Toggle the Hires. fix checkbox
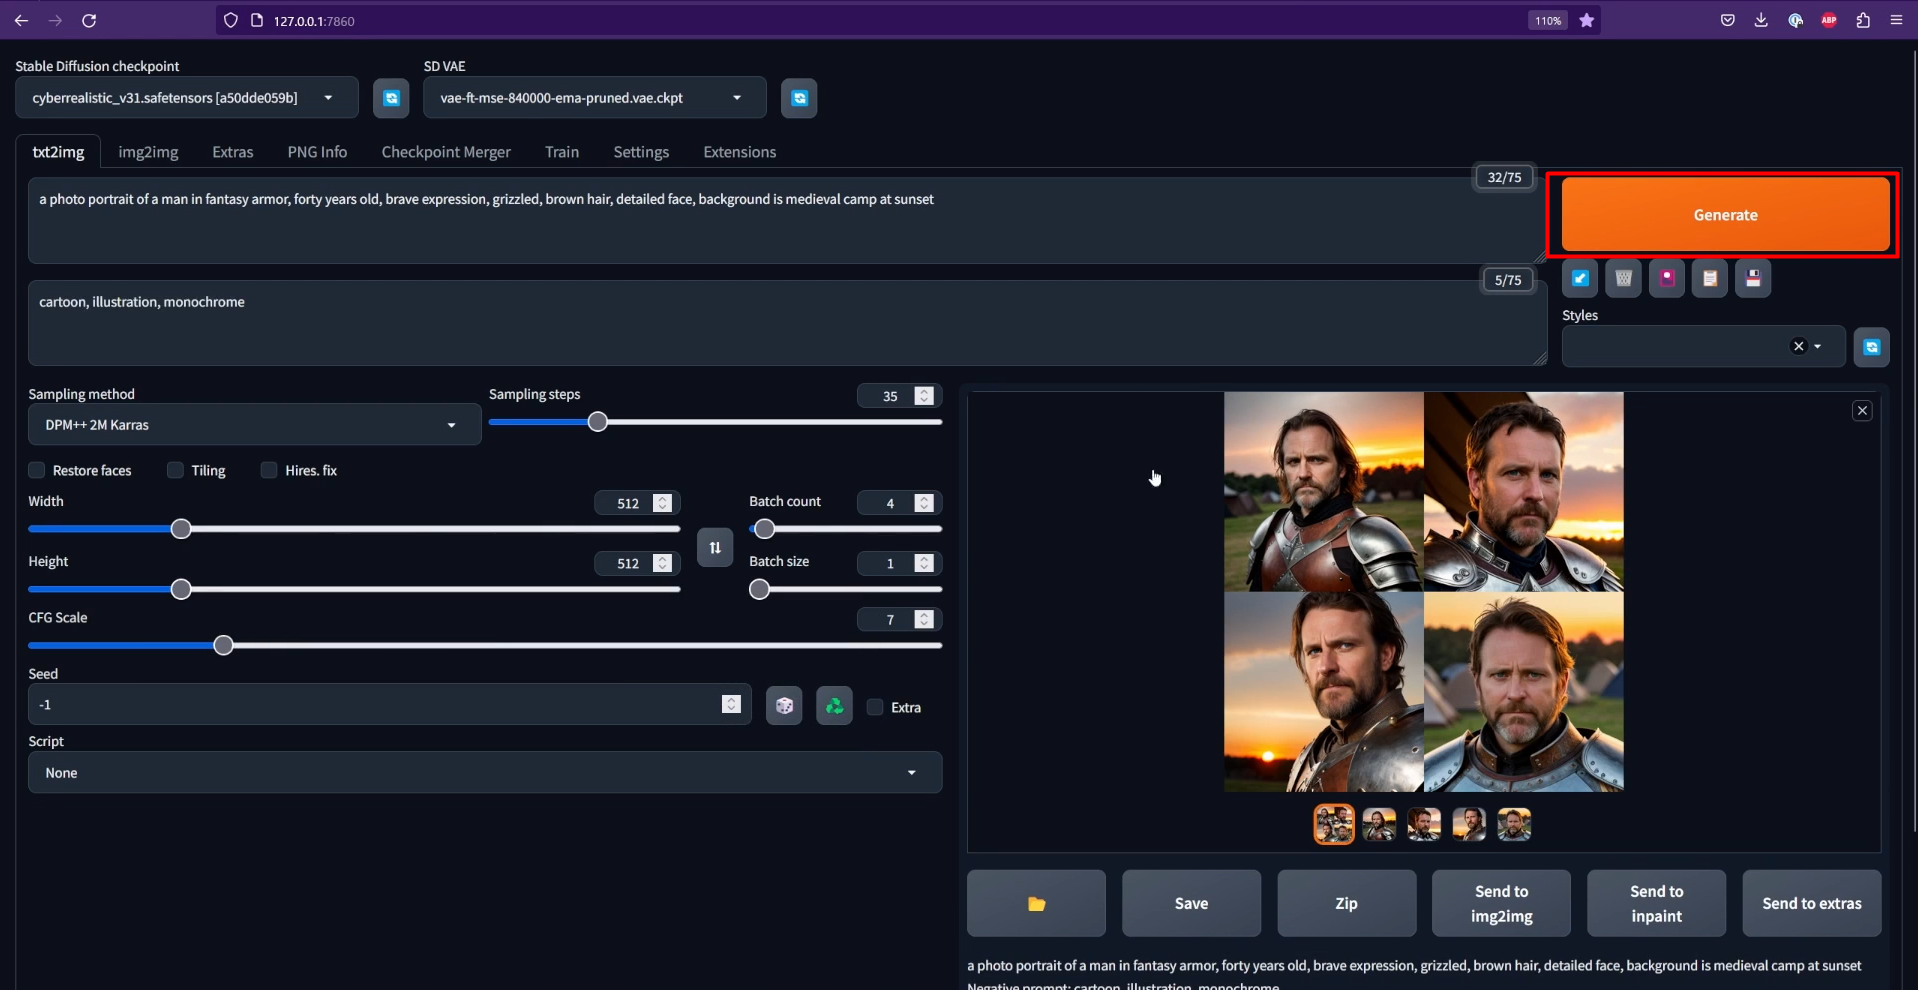This screenshot has height=990, width=1918. pos(269,470)
